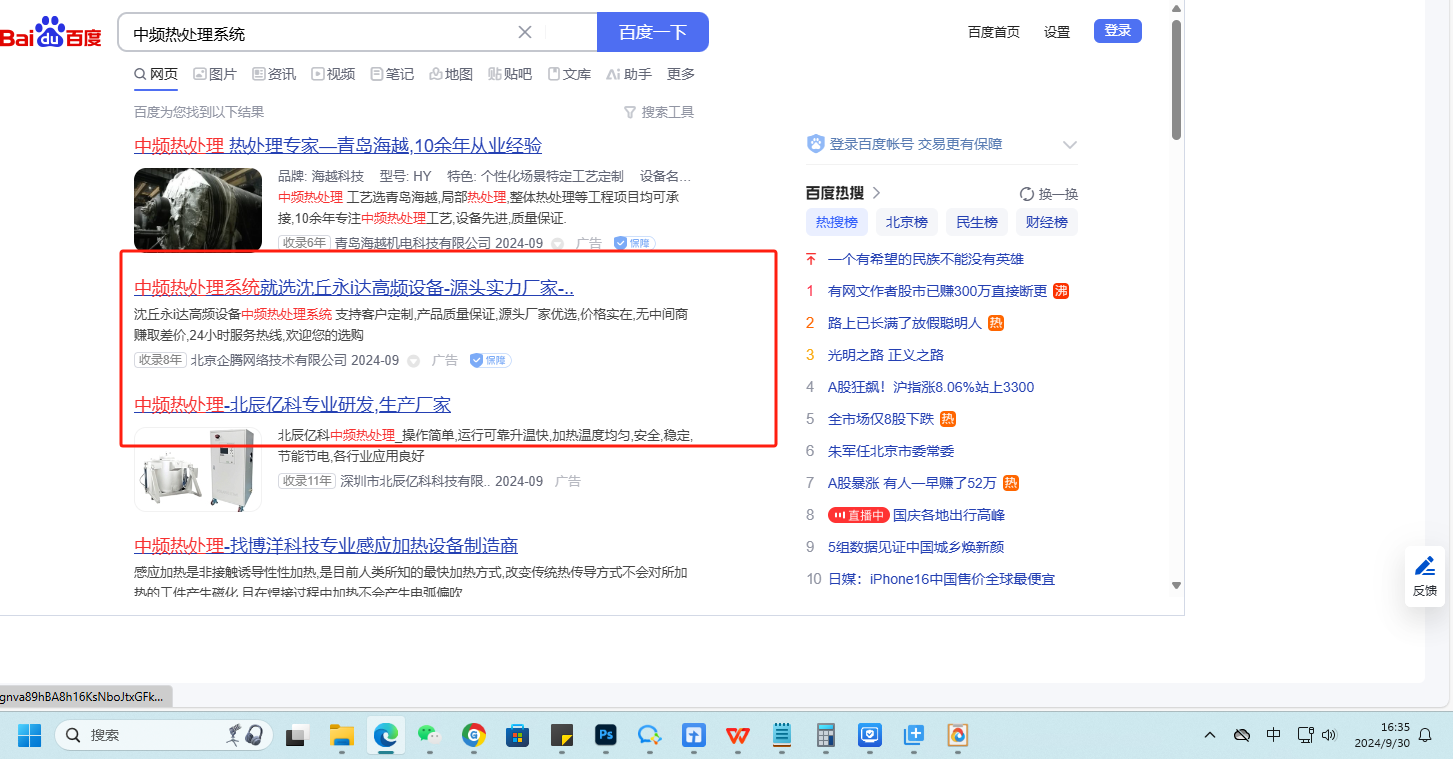
Task: Open the WPS Office taskbar icon
Action: click(738, 735)
